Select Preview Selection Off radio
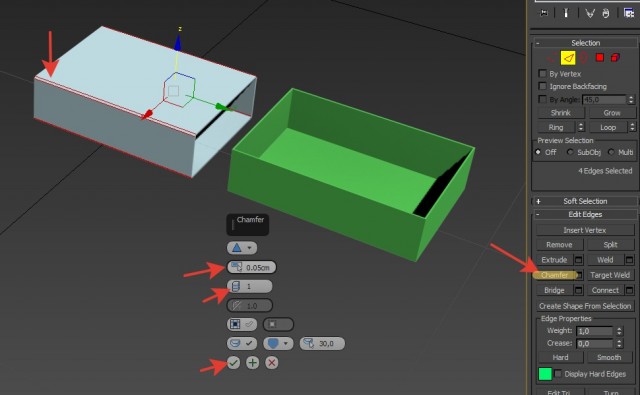 point(538,152)
